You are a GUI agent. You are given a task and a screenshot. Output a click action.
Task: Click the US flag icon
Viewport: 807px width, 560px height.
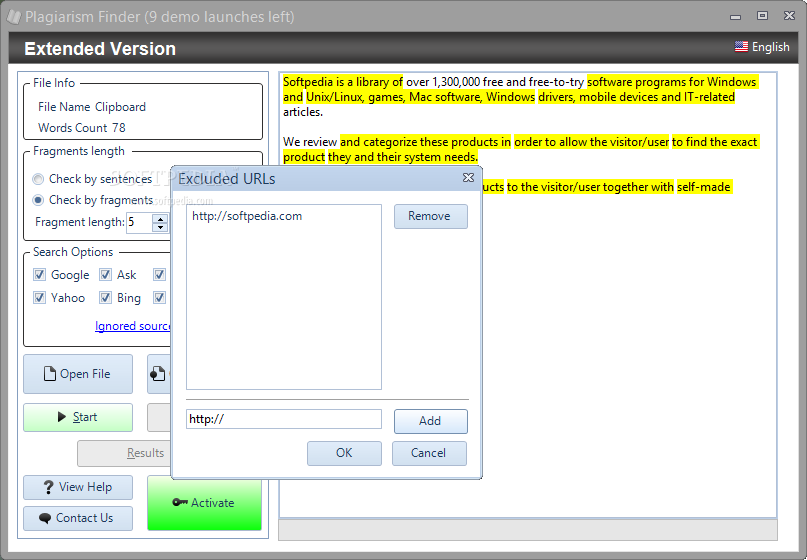[741, 47]
